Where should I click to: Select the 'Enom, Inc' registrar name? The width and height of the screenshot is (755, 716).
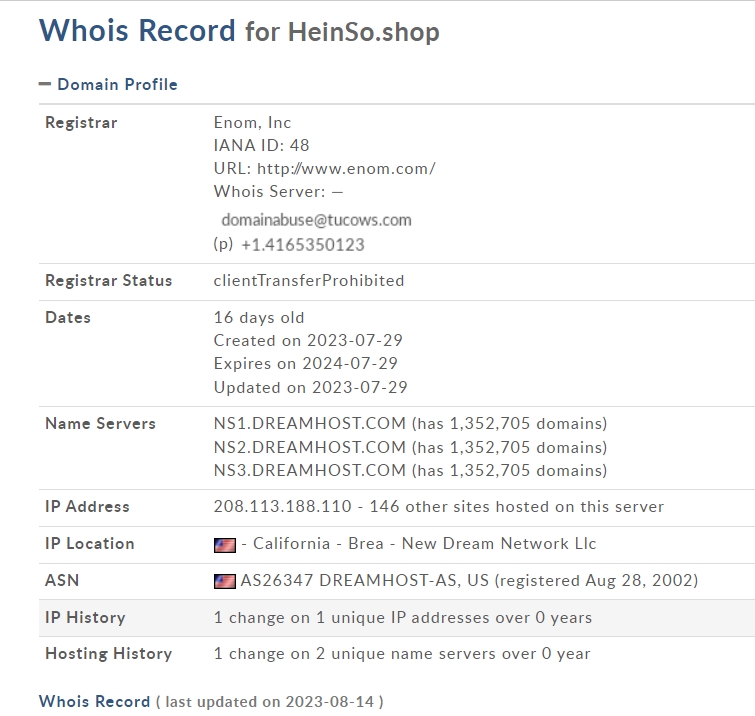(x=252, y=123)
